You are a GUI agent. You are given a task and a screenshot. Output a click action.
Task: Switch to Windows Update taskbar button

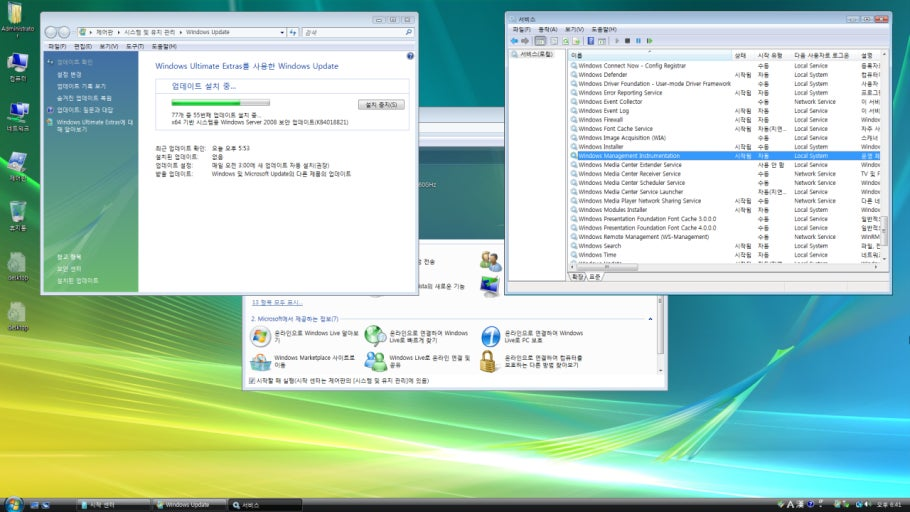[x=188, y=505]
